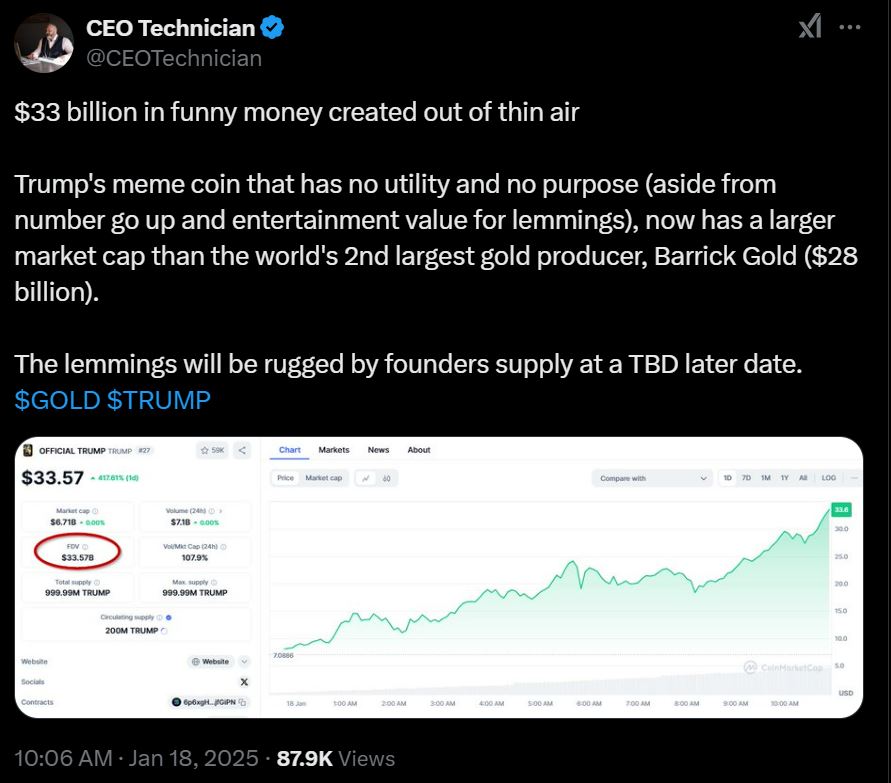Switch to line chart view icon

coord(367,478)
